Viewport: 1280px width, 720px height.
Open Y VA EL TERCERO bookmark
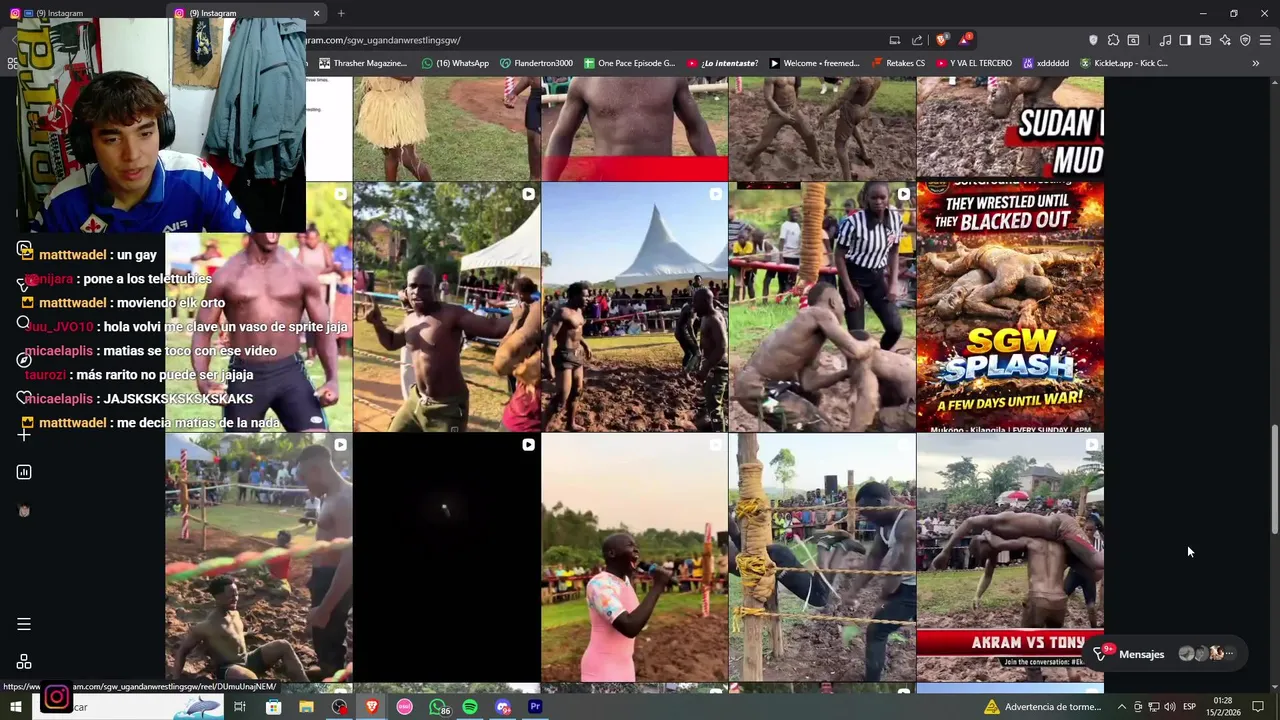(x=973, y=63)
